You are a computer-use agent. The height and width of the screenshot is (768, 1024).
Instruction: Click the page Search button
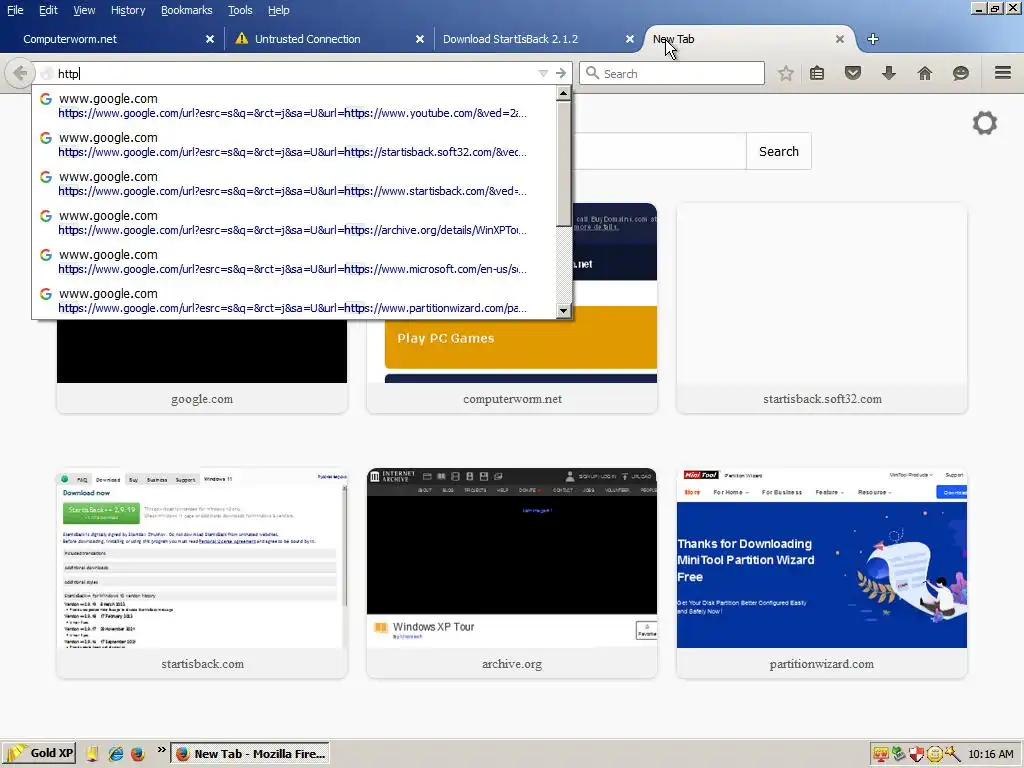pyautogui.click(x=778, y=152)
